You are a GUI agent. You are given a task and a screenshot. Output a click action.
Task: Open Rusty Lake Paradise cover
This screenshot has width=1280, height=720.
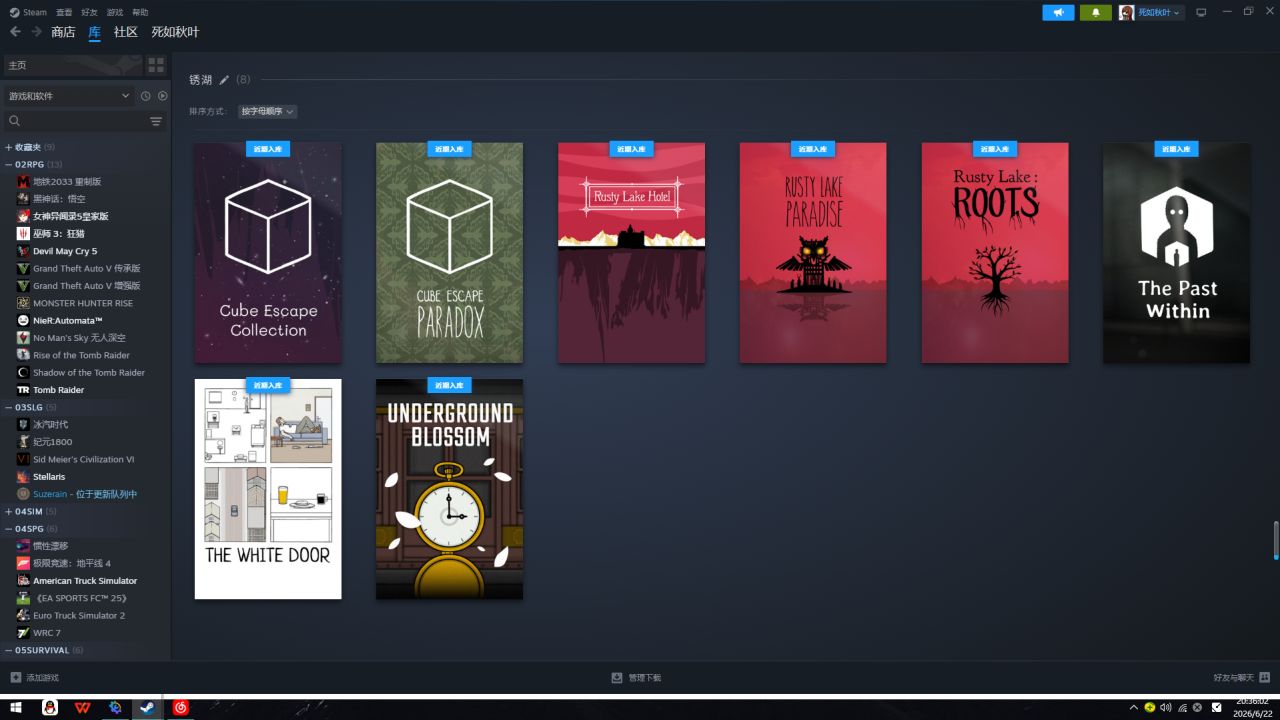coord(813,253)
